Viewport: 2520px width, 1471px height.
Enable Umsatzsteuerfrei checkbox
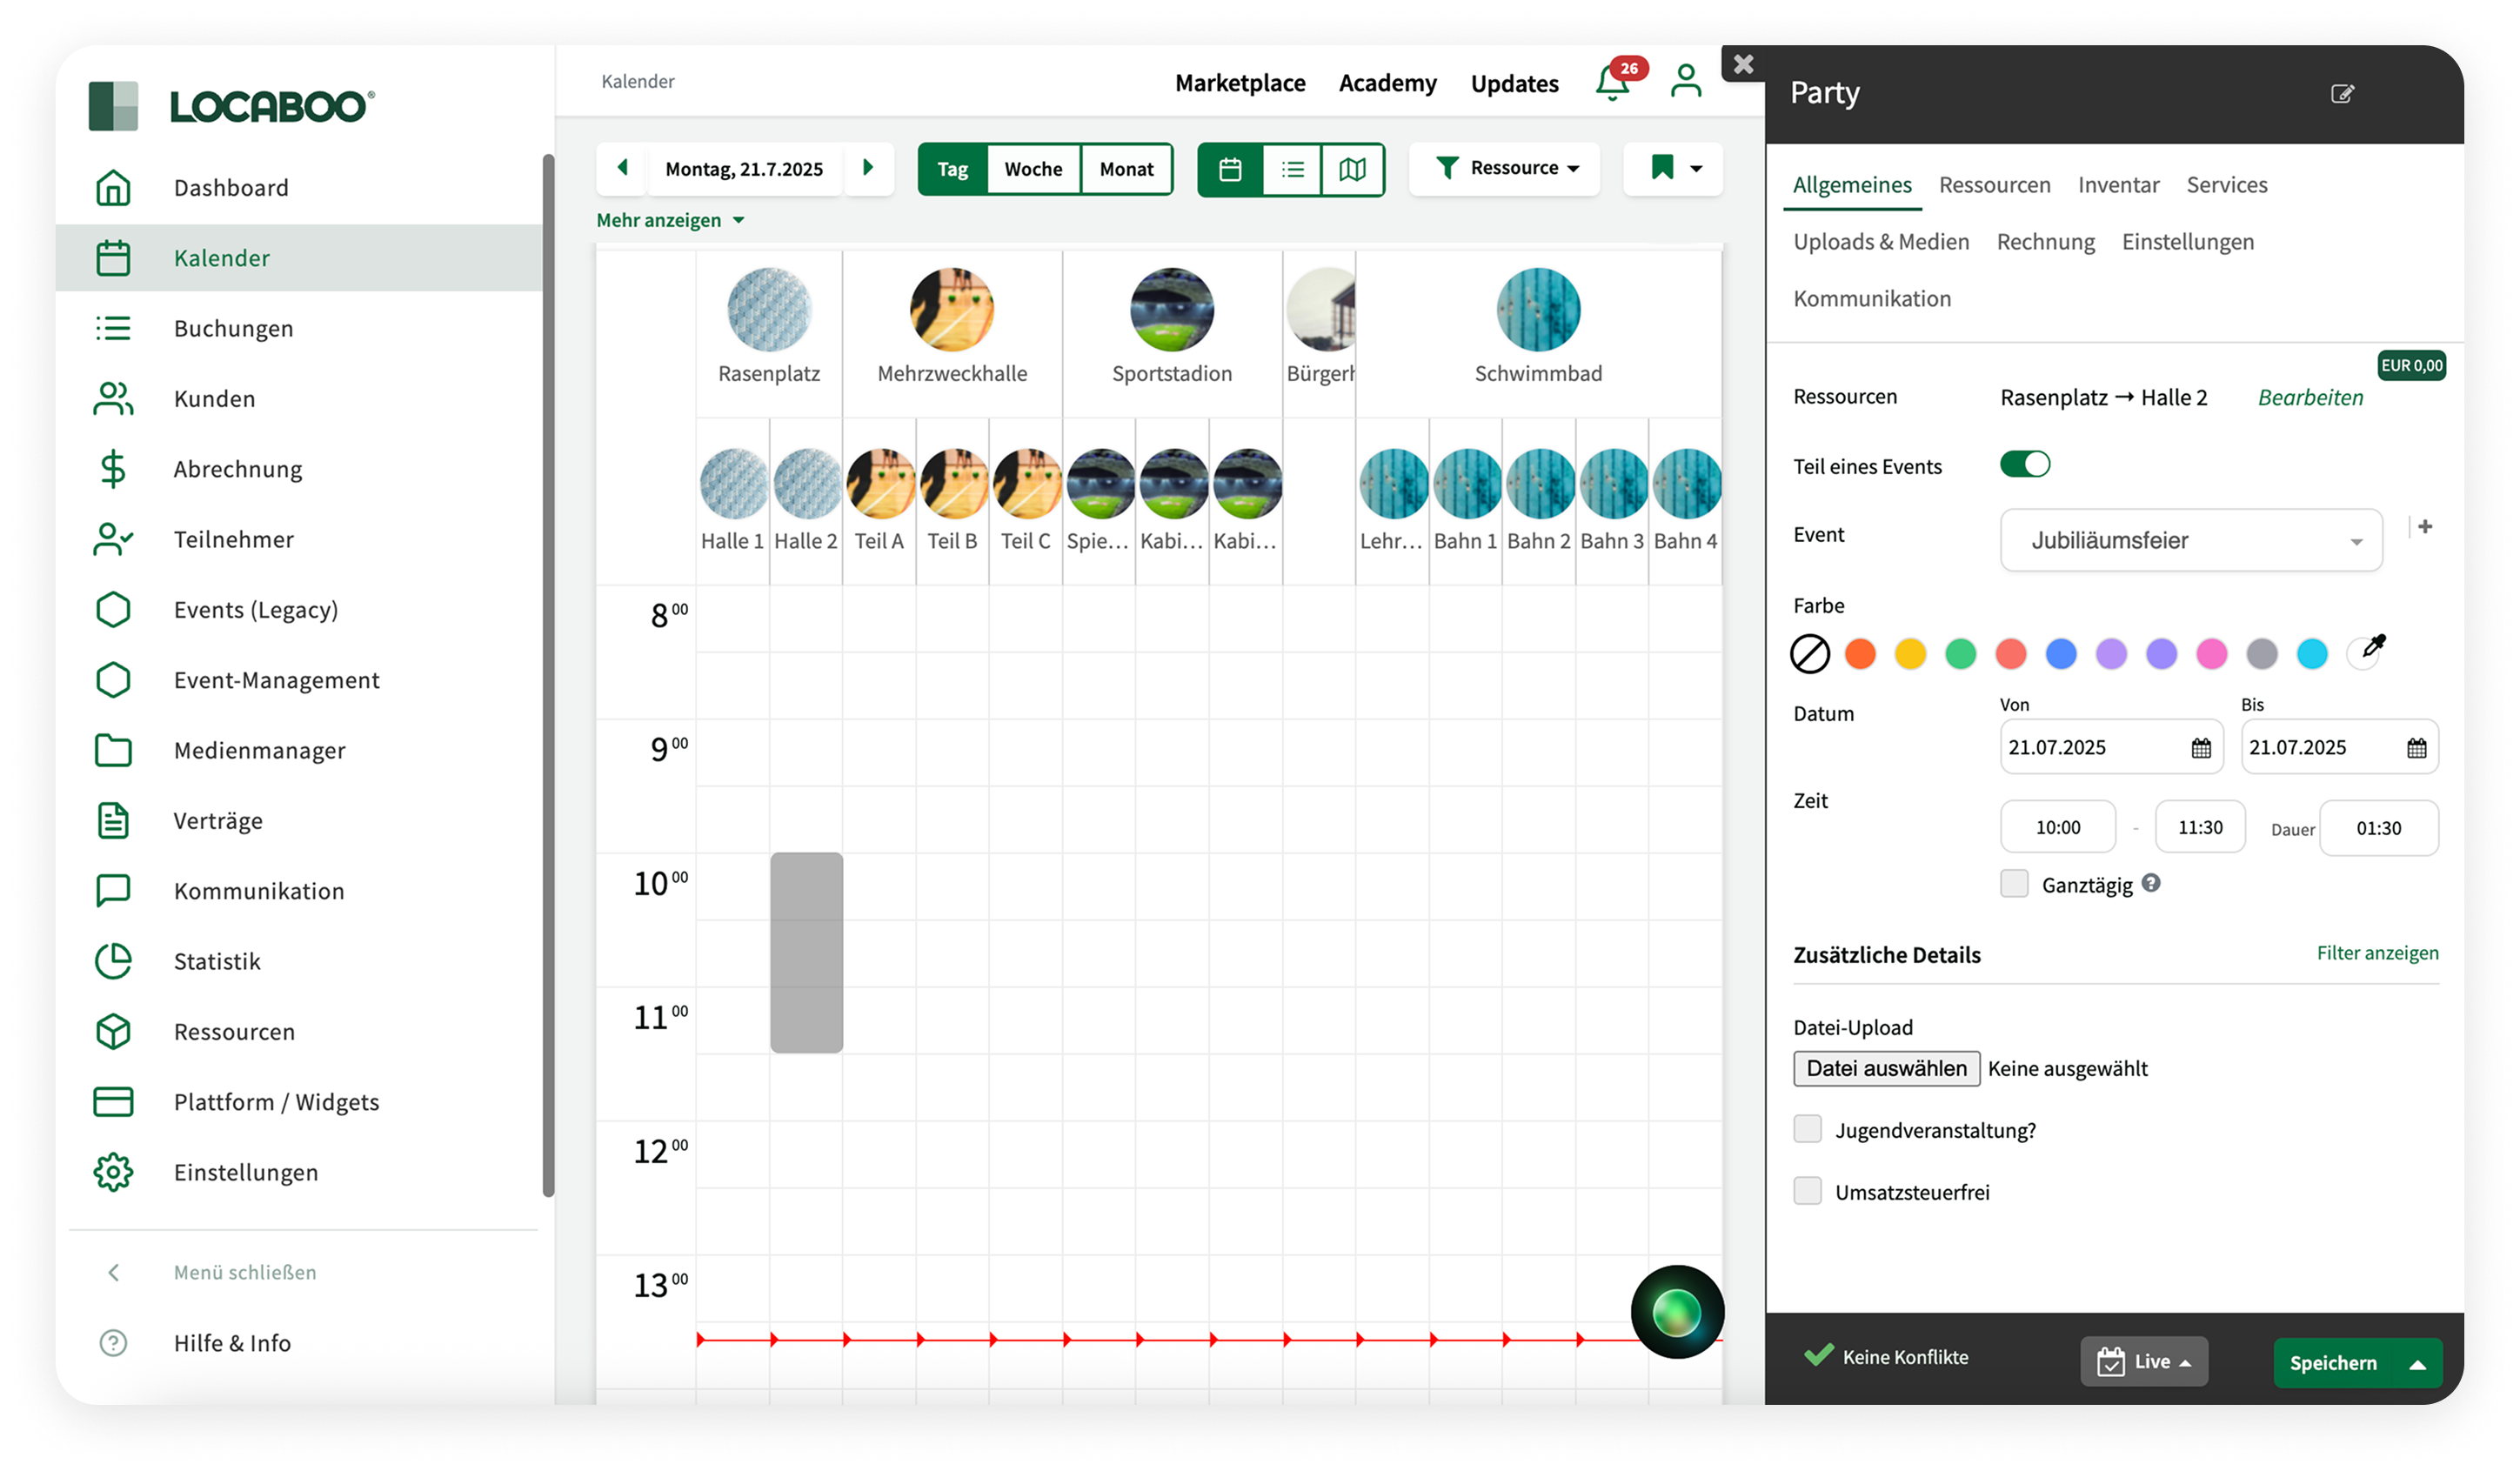click(1807, 1191)
